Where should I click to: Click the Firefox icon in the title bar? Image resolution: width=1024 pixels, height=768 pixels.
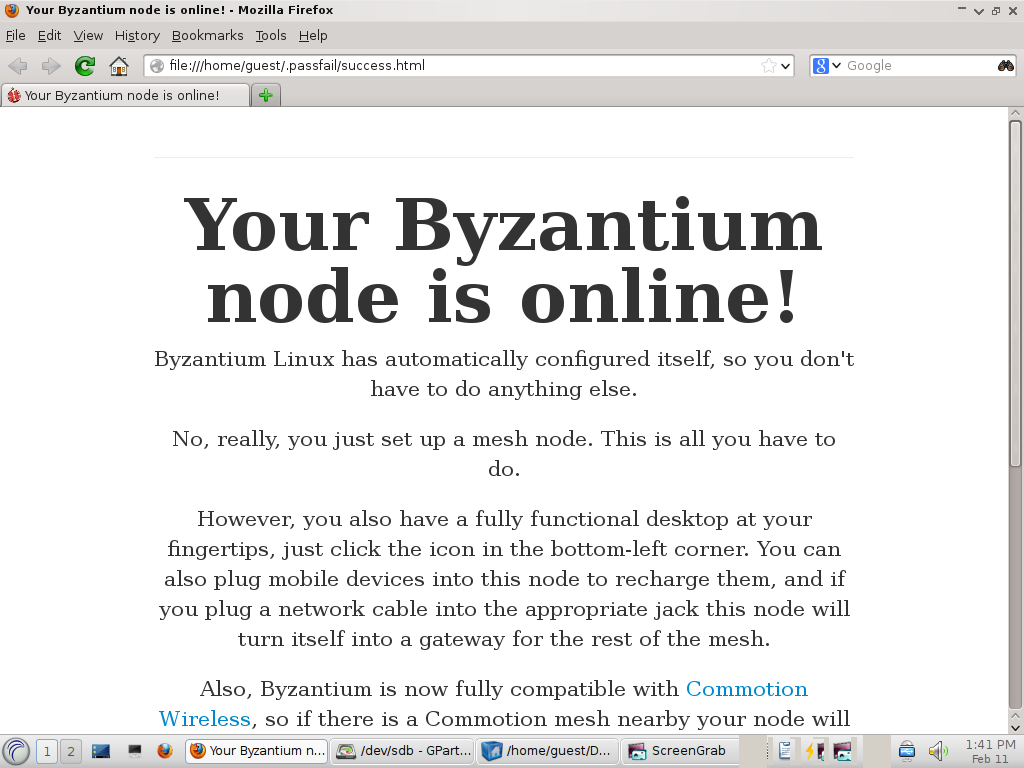click(x=12, y=10)
